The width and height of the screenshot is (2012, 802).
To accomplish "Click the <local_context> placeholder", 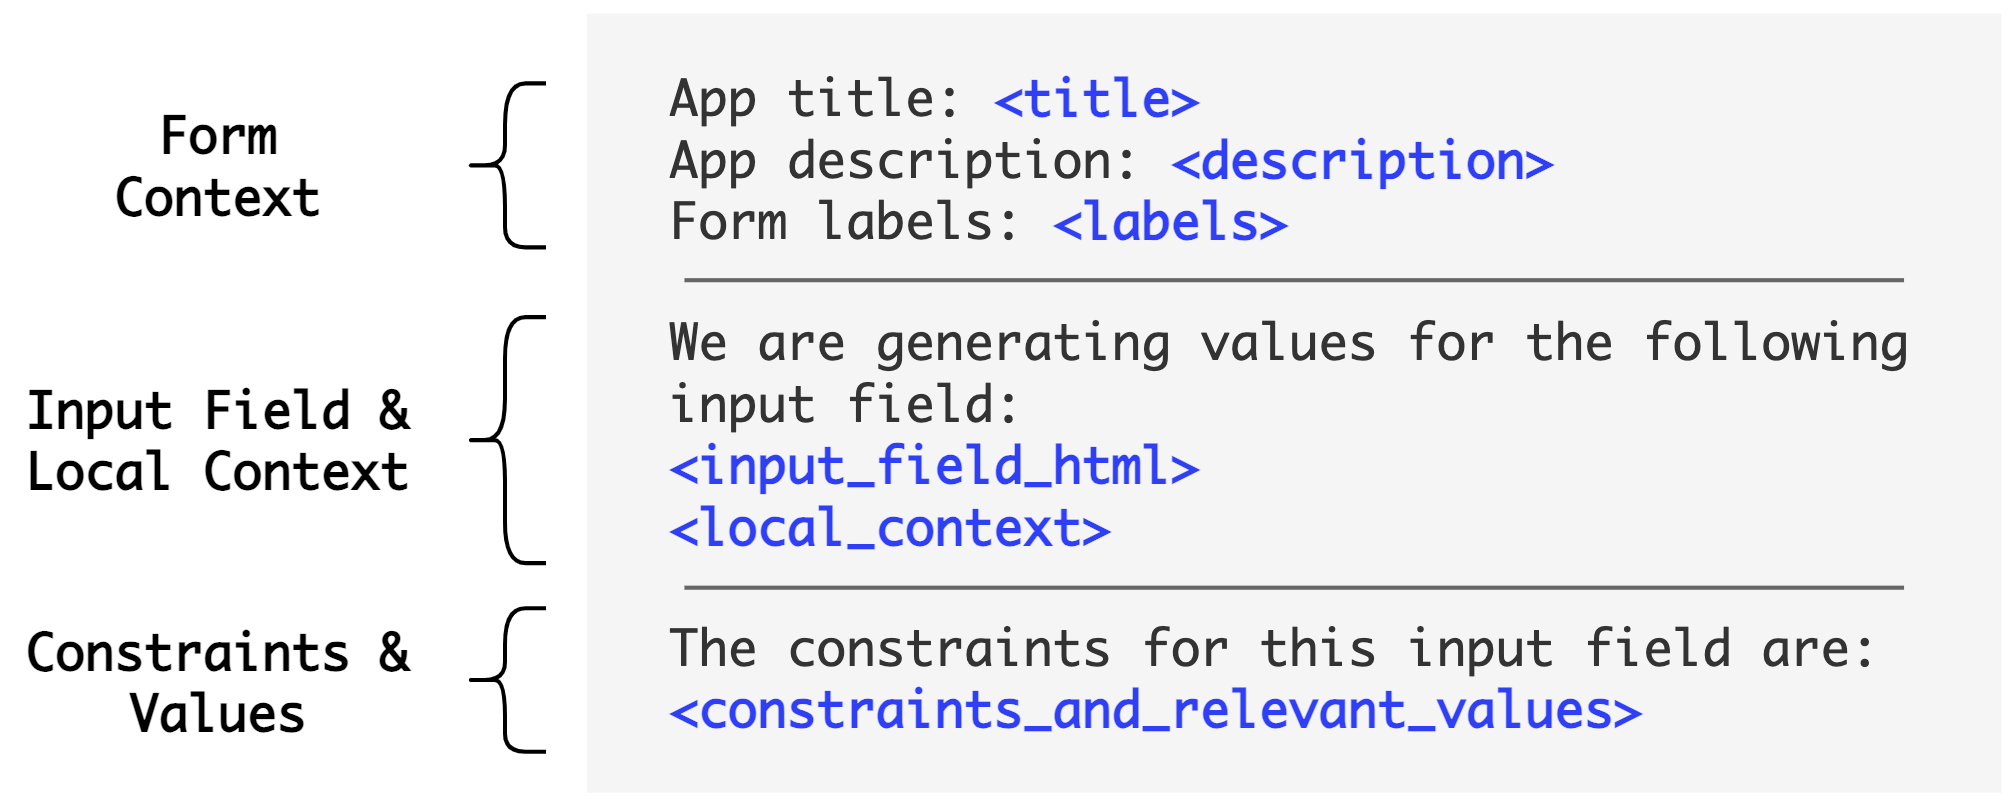I will coord(890,529).
